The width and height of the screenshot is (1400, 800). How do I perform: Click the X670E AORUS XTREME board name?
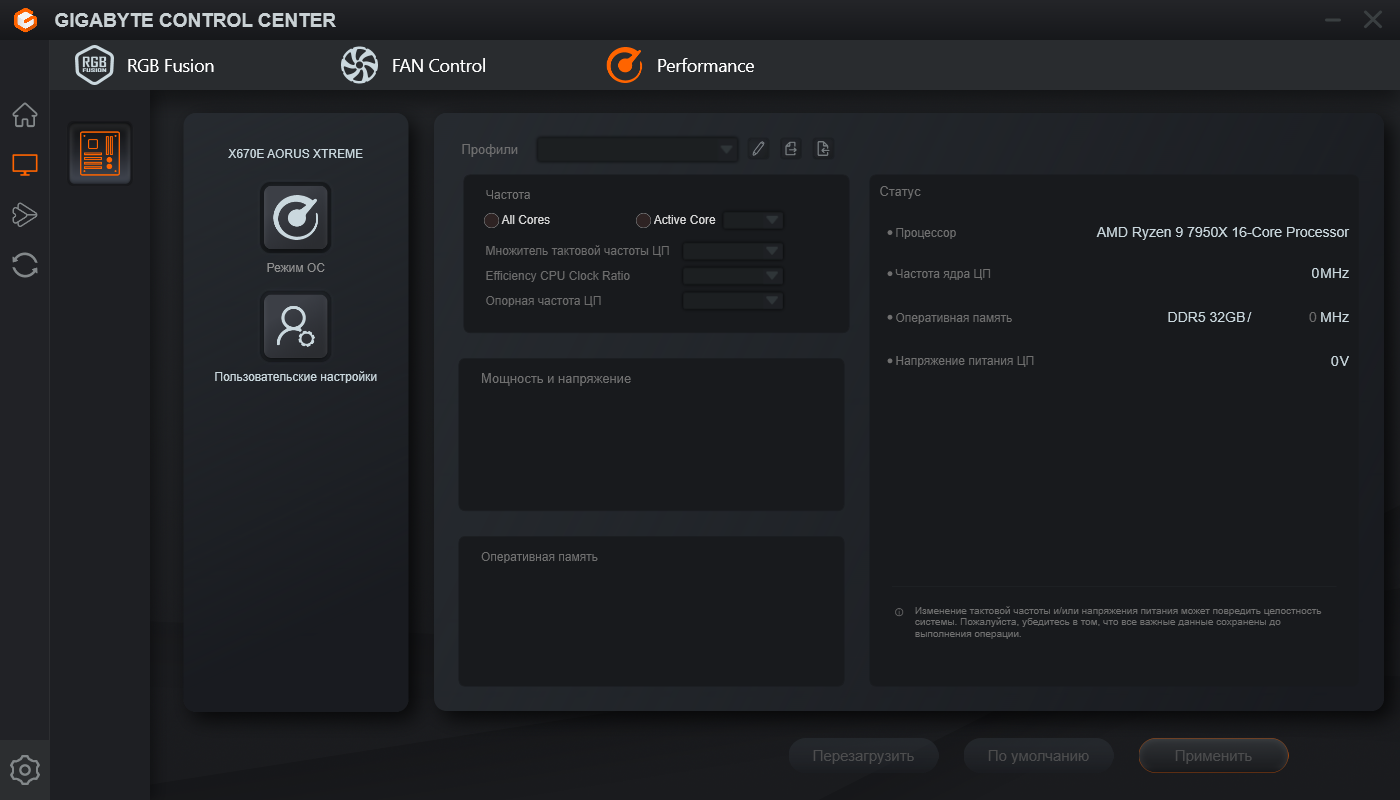coord(296,154)
